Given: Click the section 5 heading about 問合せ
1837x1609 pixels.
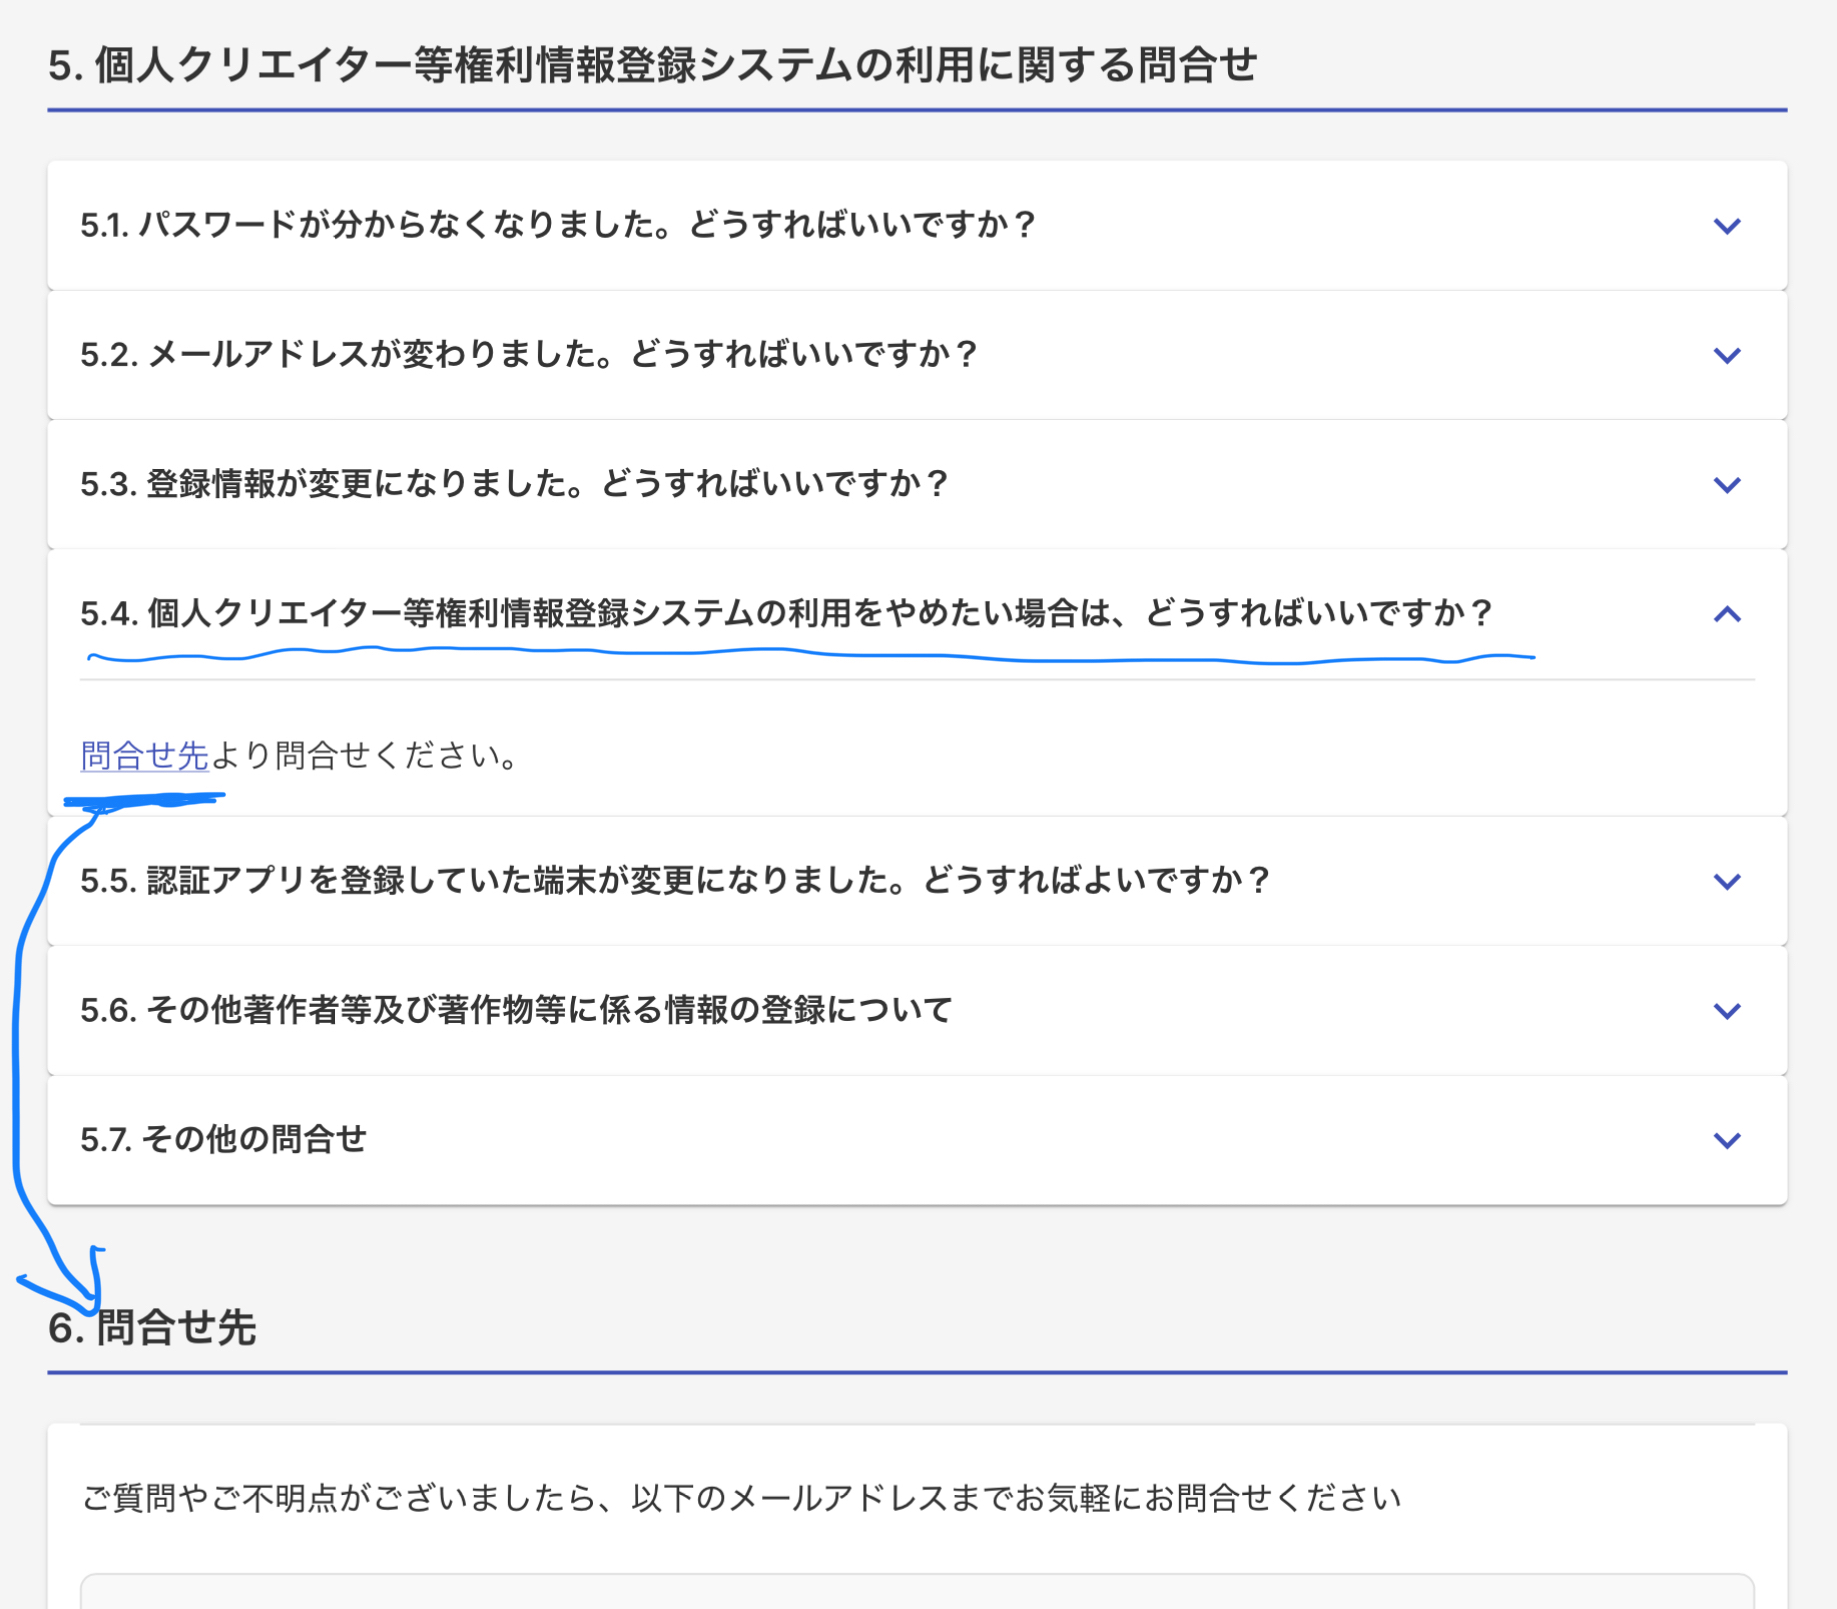Looking at the screenshot, I should click(652, 66).
